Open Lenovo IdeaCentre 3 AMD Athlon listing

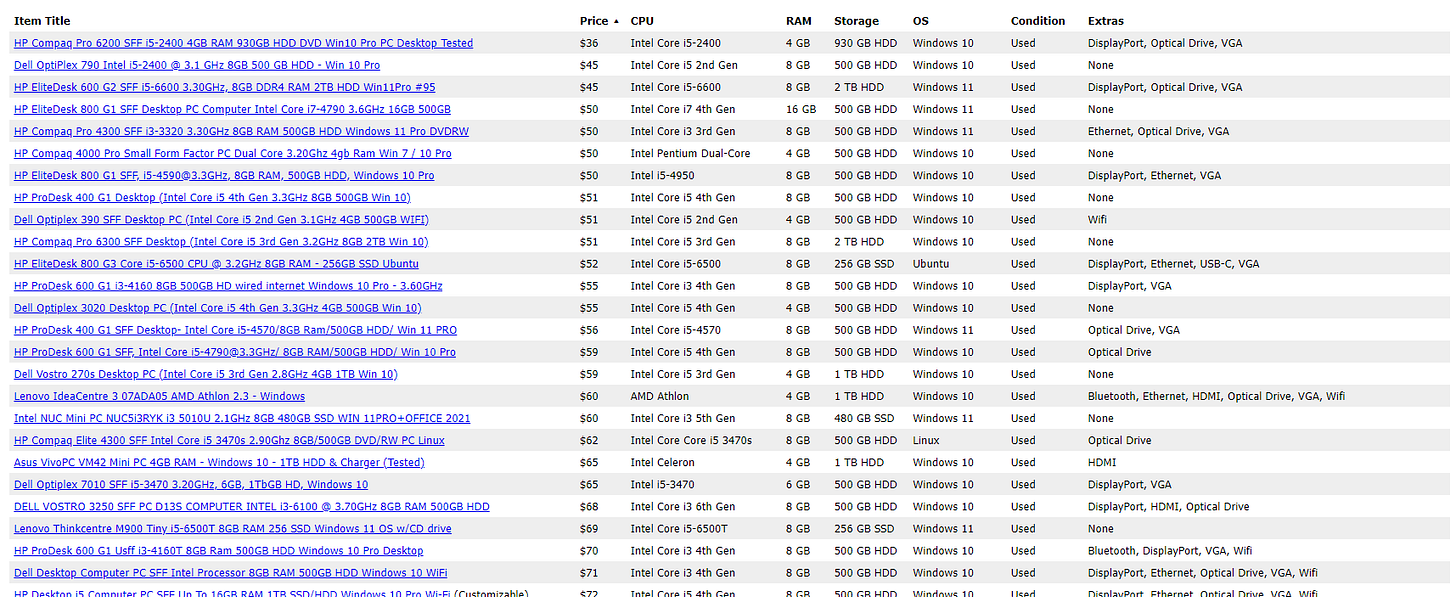(x=159, y=396)
